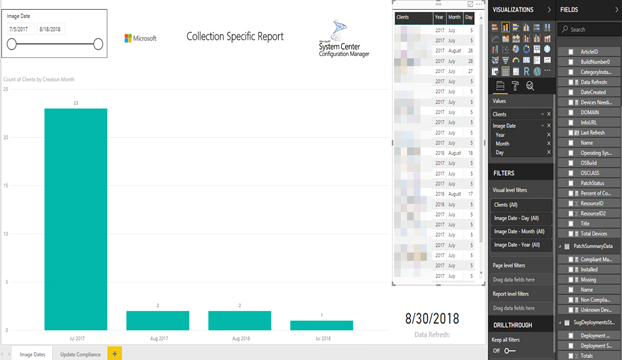Viewport: 622px width, 360px height.
Task: Select the table visualization icon
Action: pos(505,71)
